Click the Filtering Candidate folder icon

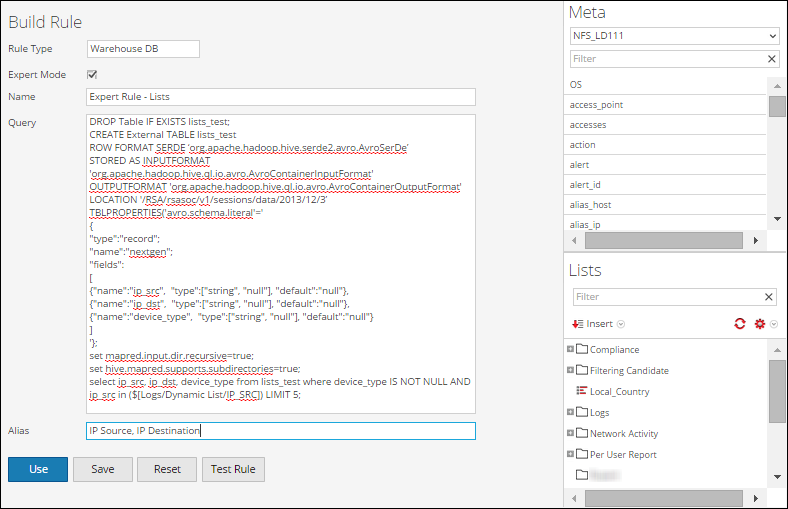point(581,370)
